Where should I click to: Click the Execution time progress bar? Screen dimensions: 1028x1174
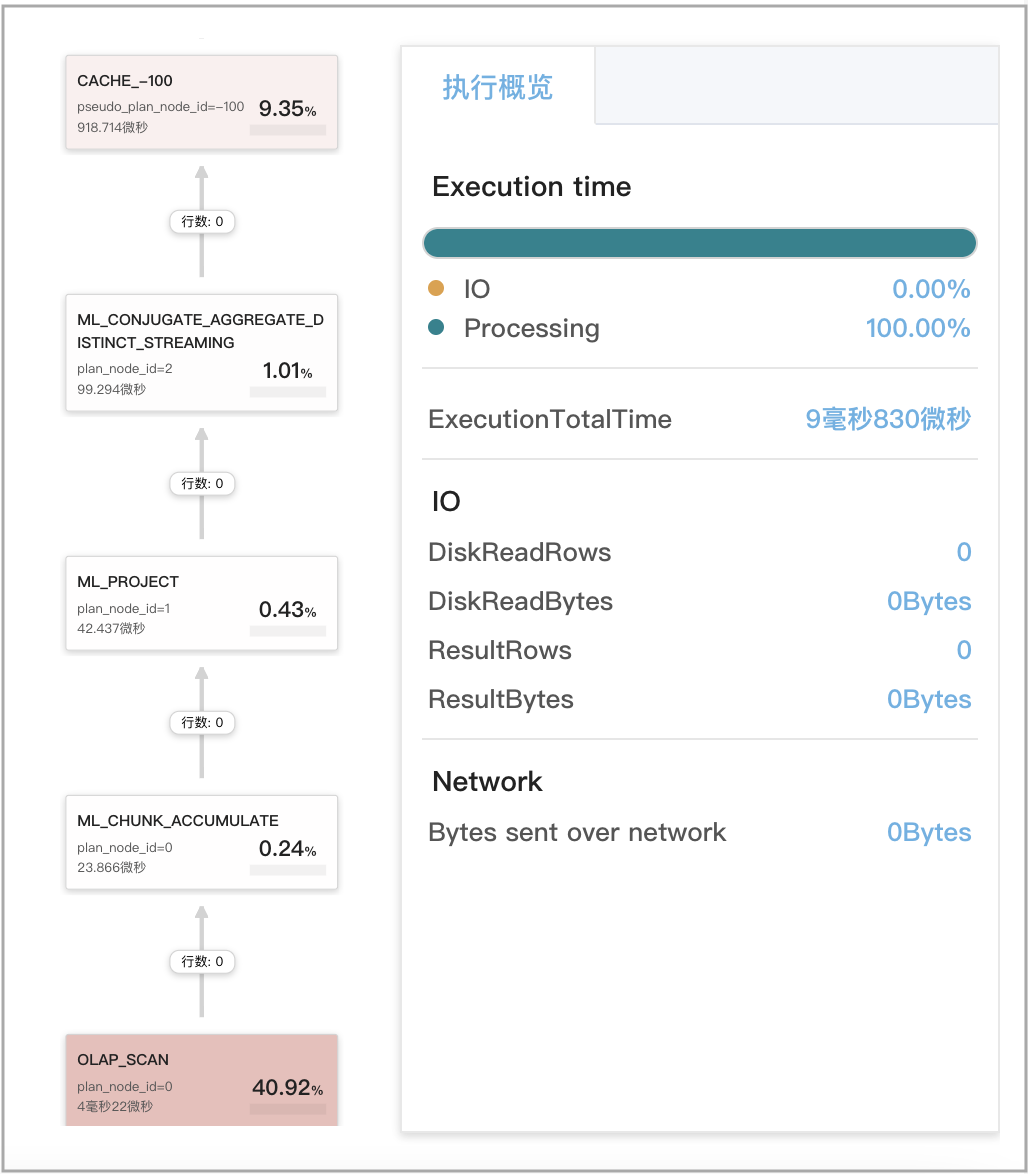[699, 243]
